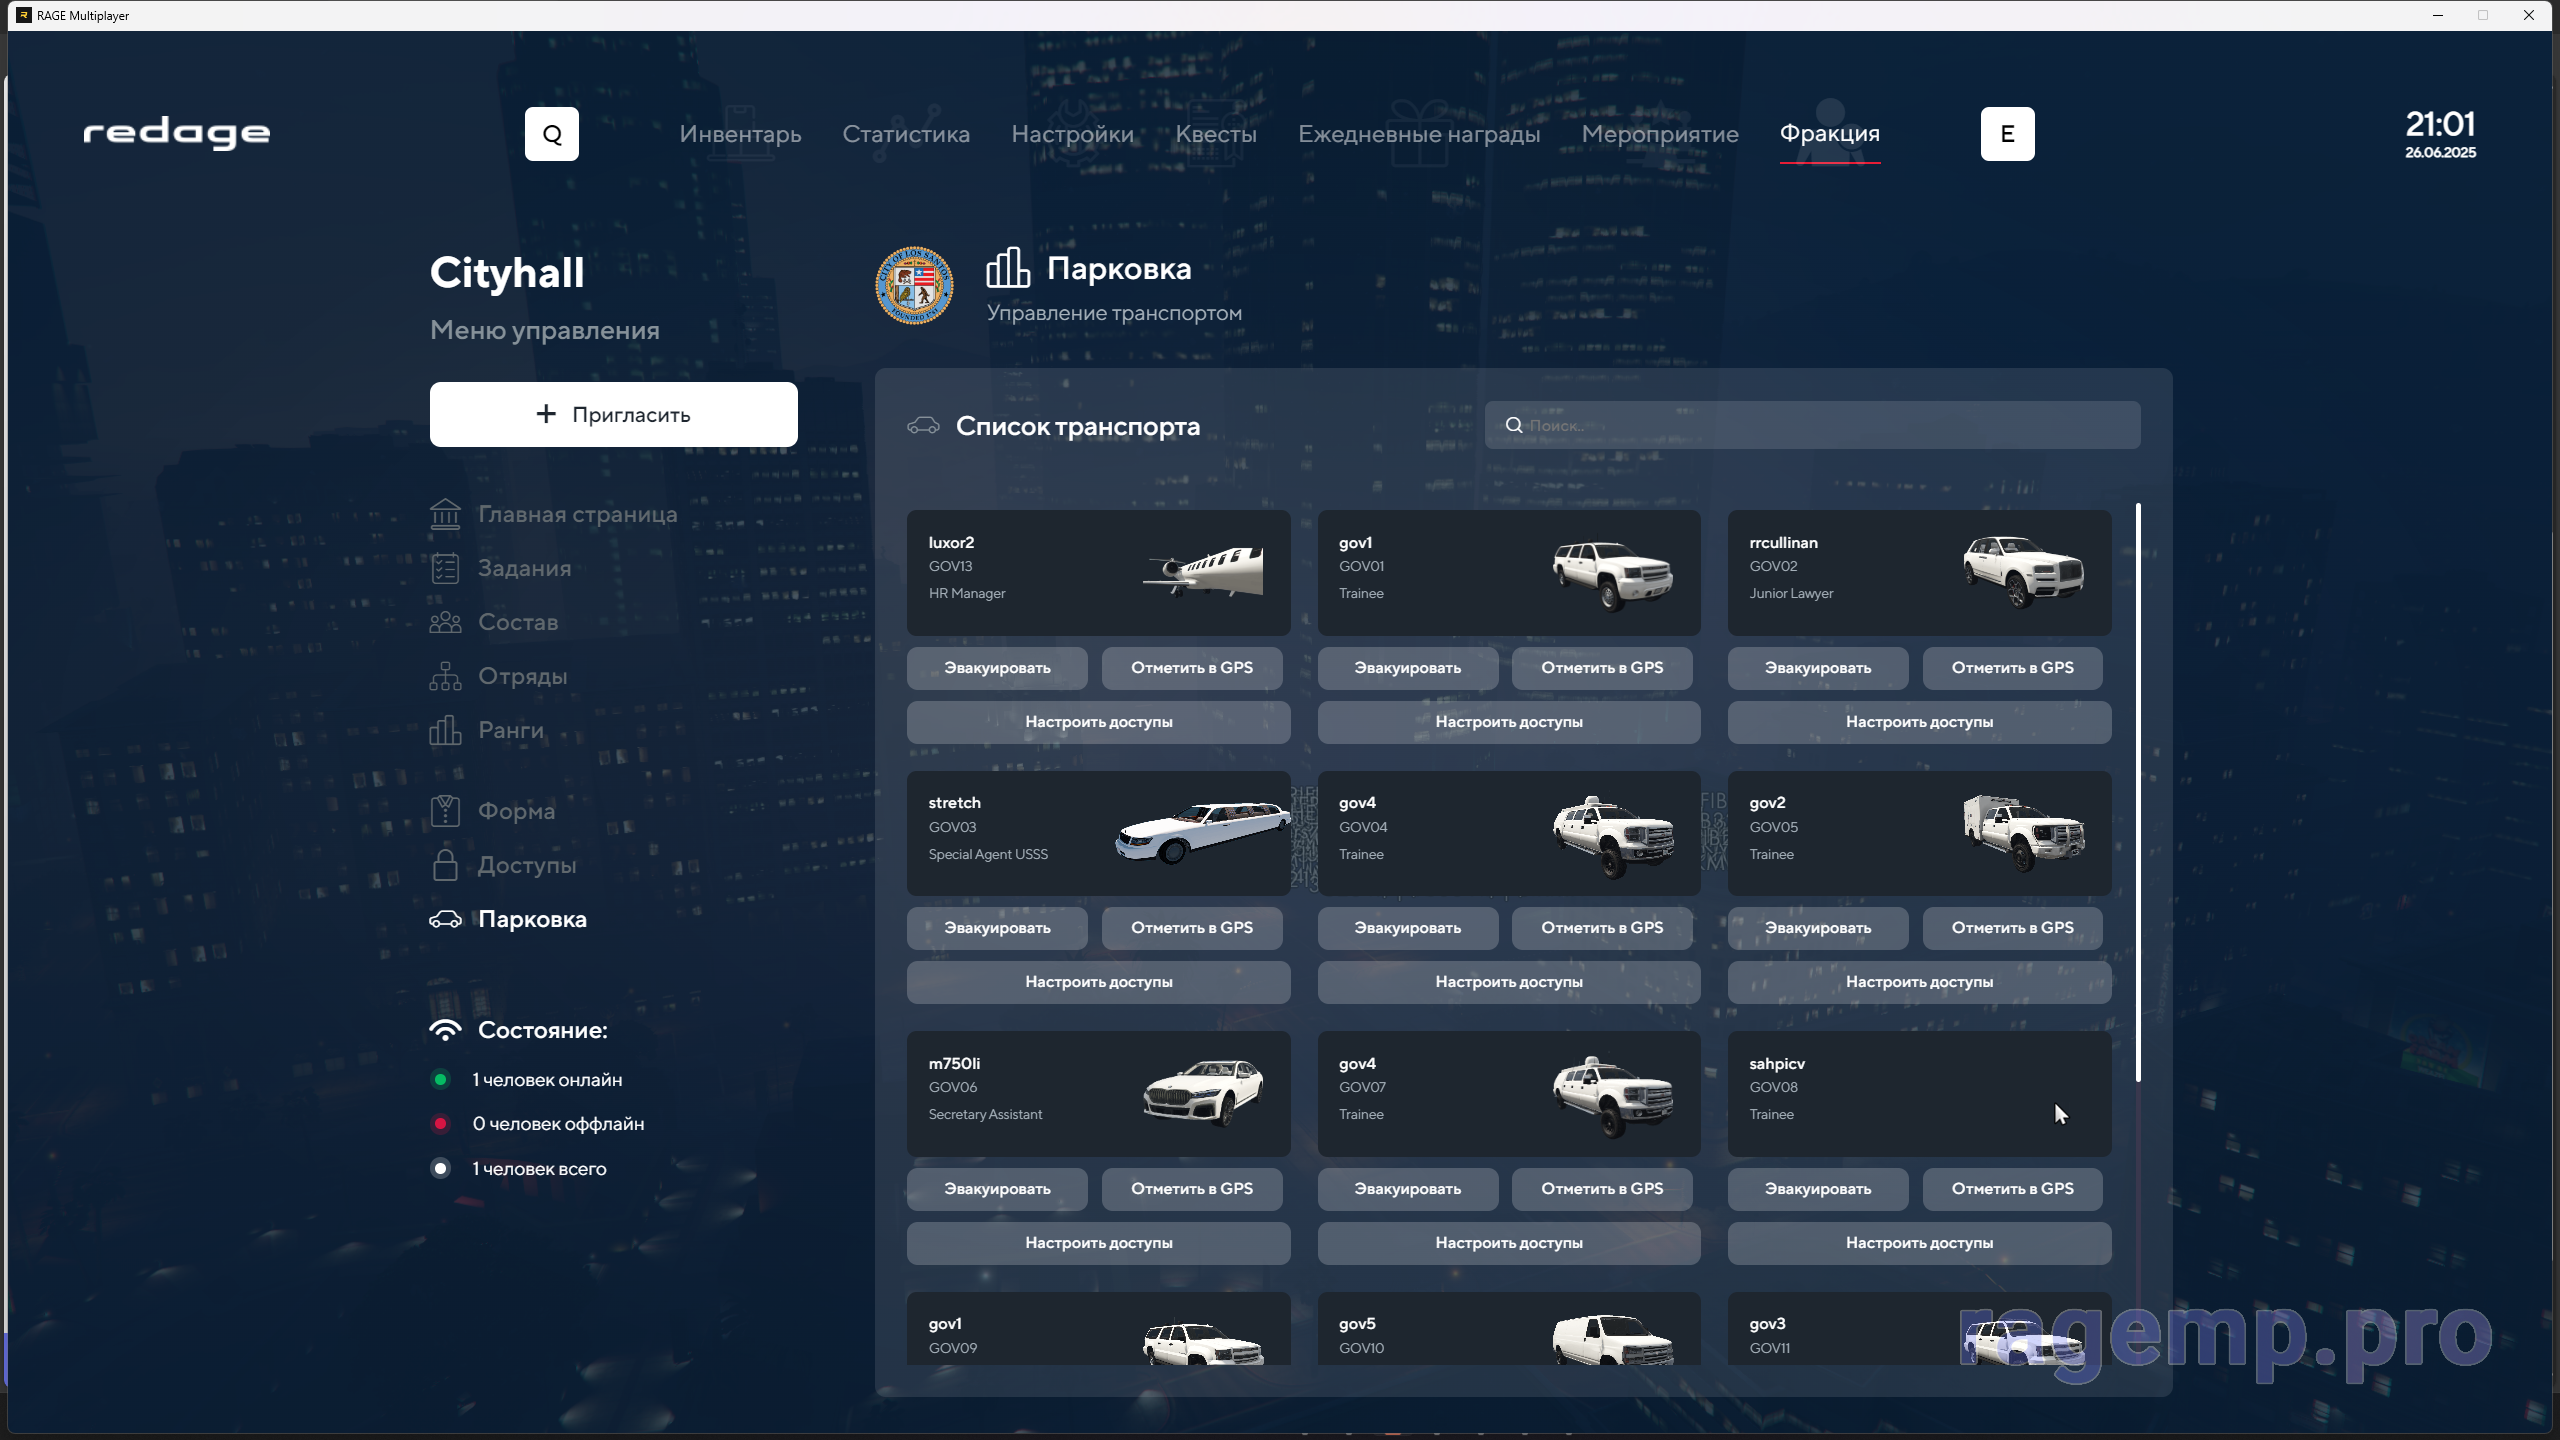Click the luxor2 jet thumbnail
The width and height of the screenshot is (2560, 1440).
(1203, 572)
